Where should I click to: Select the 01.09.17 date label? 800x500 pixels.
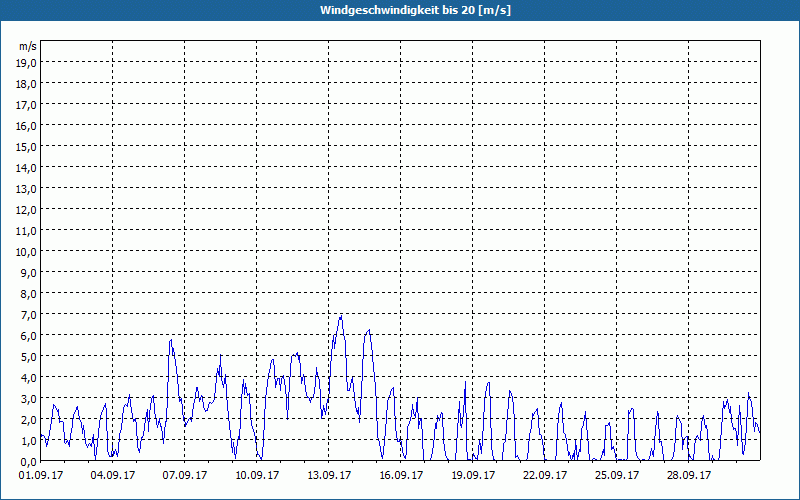pos(41,476)
